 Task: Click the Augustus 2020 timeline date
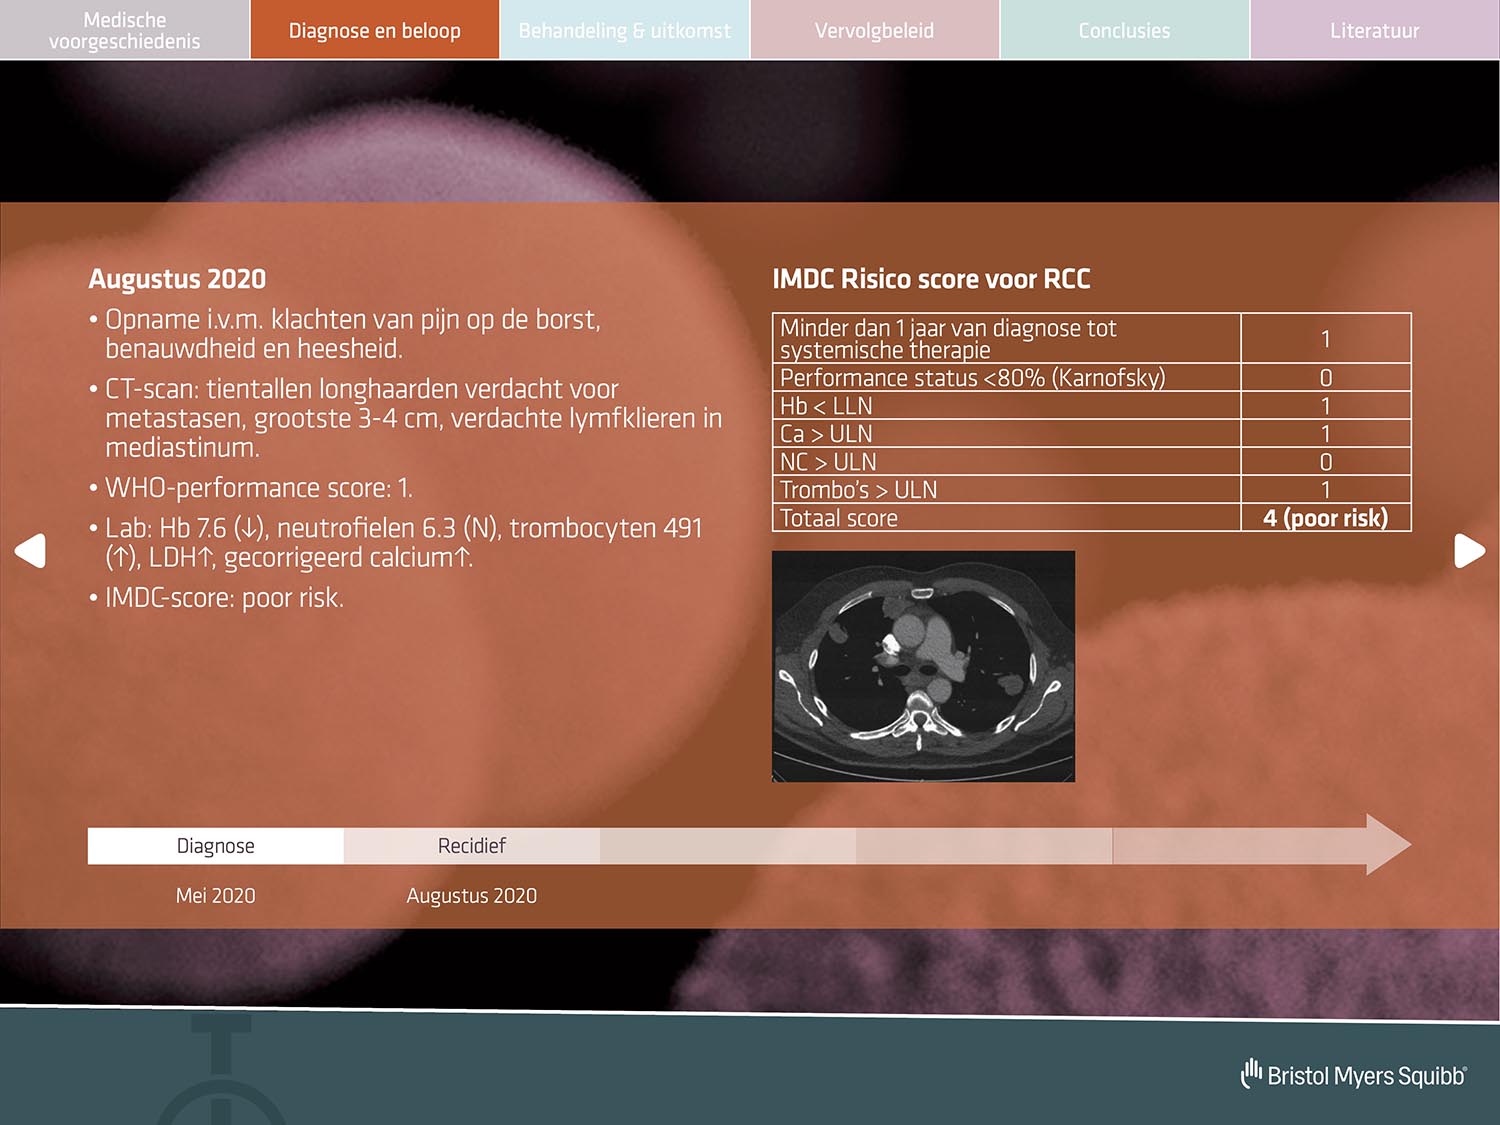pos(472,896)
